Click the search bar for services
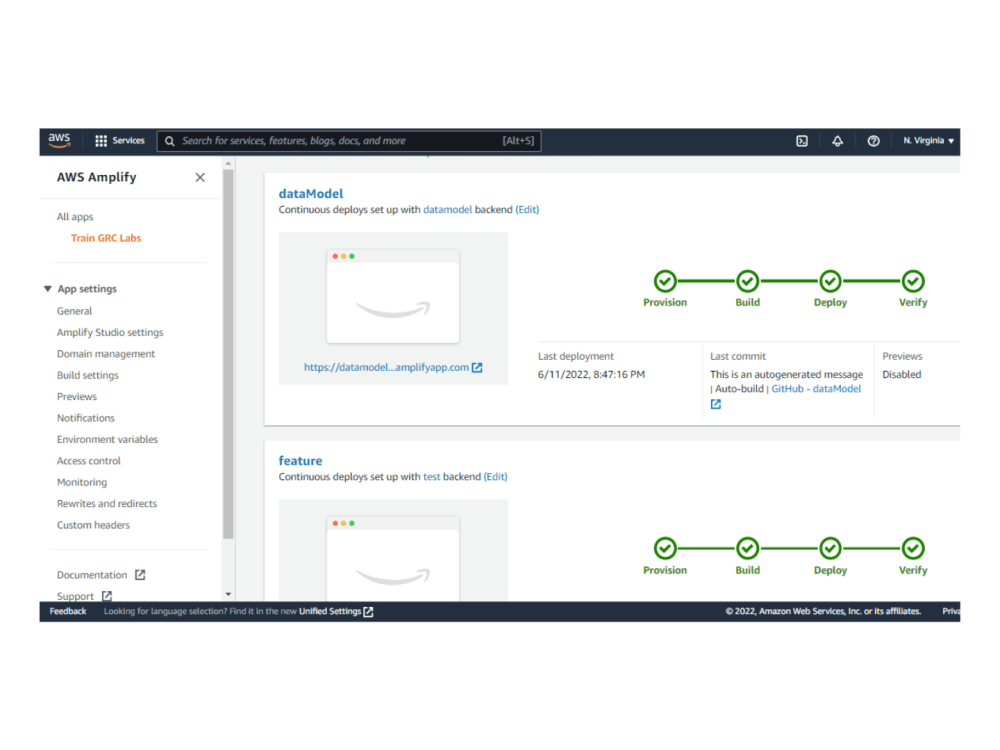This screenshot has width=1000, height=750. click(x=349, y=141)
